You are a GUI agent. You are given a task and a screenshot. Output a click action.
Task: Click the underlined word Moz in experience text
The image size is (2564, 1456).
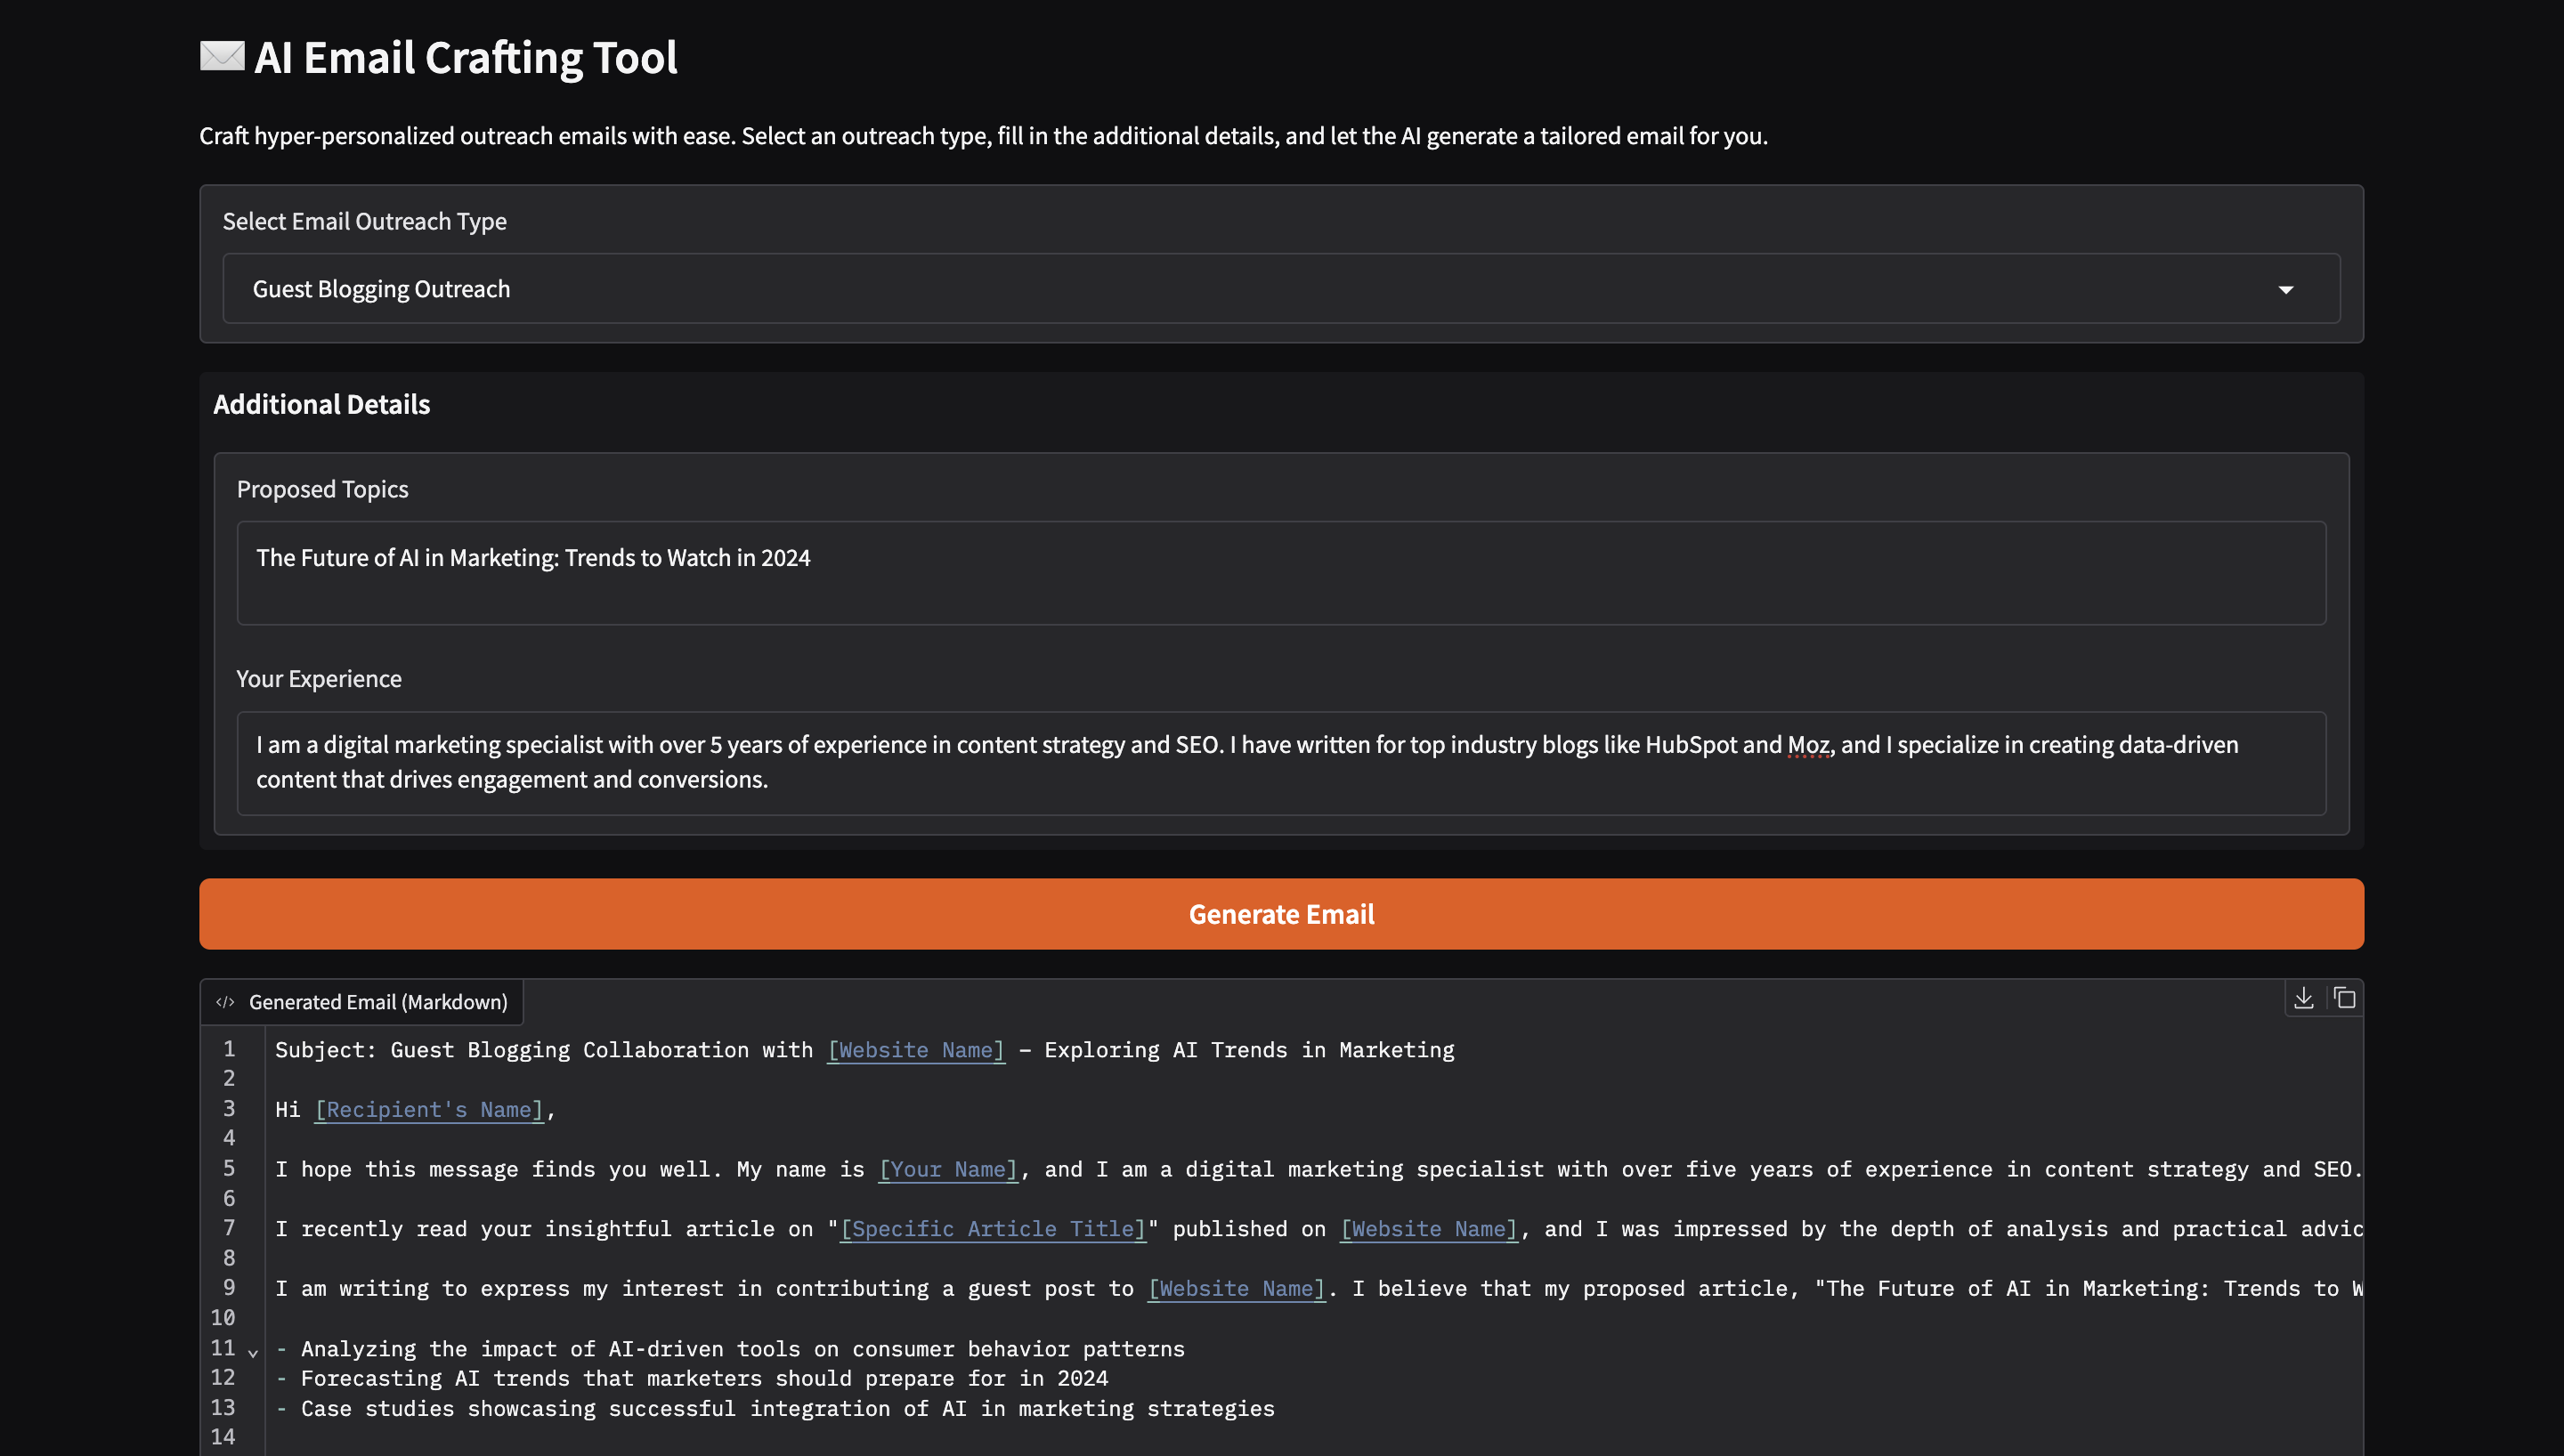pyautogui.click(x=1808, y=745)
